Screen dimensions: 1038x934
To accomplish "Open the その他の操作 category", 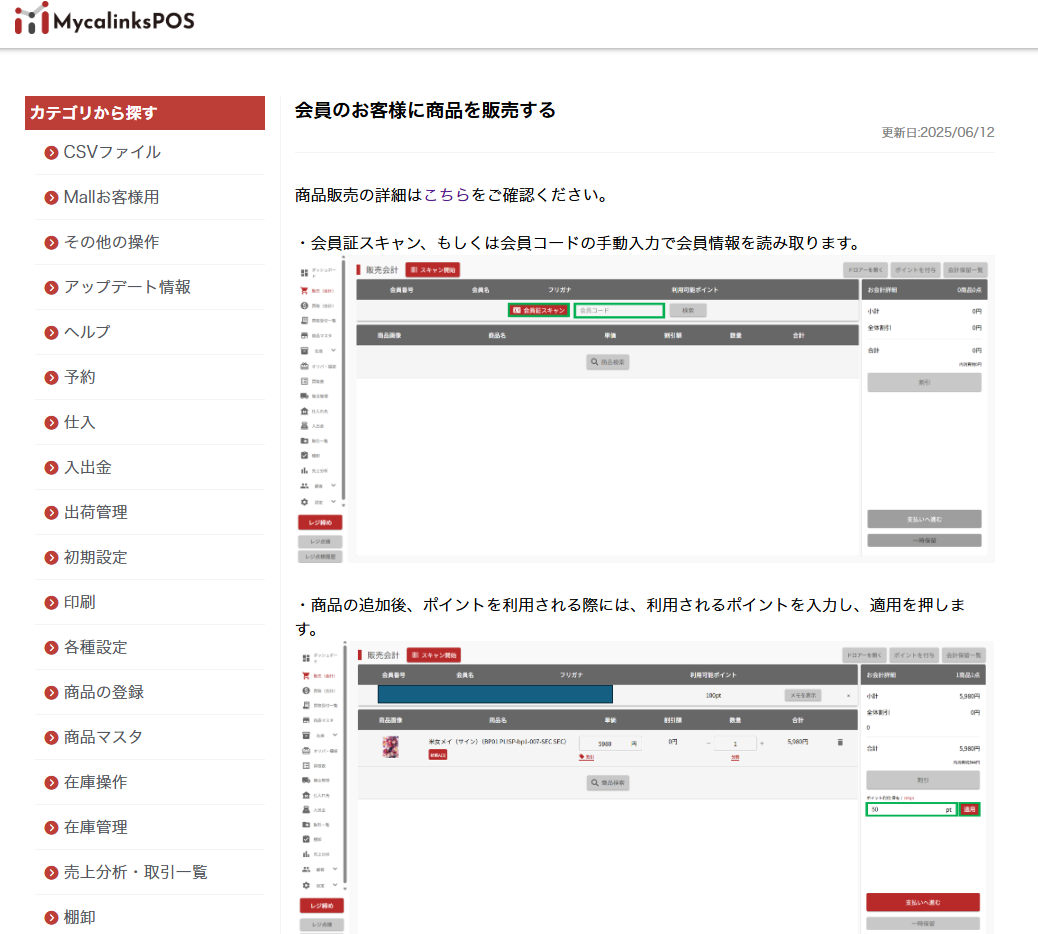I will click(x=111, y=243).
